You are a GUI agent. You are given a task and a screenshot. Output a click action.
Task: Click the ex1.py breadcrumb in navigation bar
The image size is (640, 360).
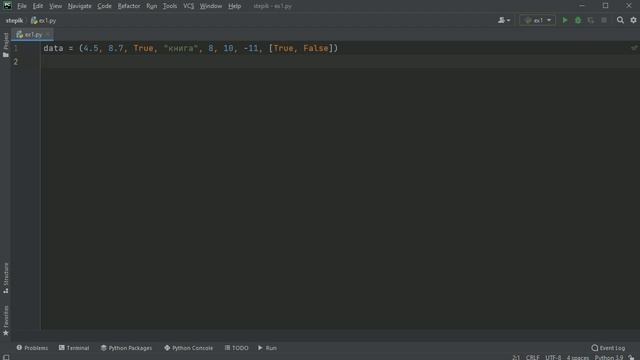[44, 20]
